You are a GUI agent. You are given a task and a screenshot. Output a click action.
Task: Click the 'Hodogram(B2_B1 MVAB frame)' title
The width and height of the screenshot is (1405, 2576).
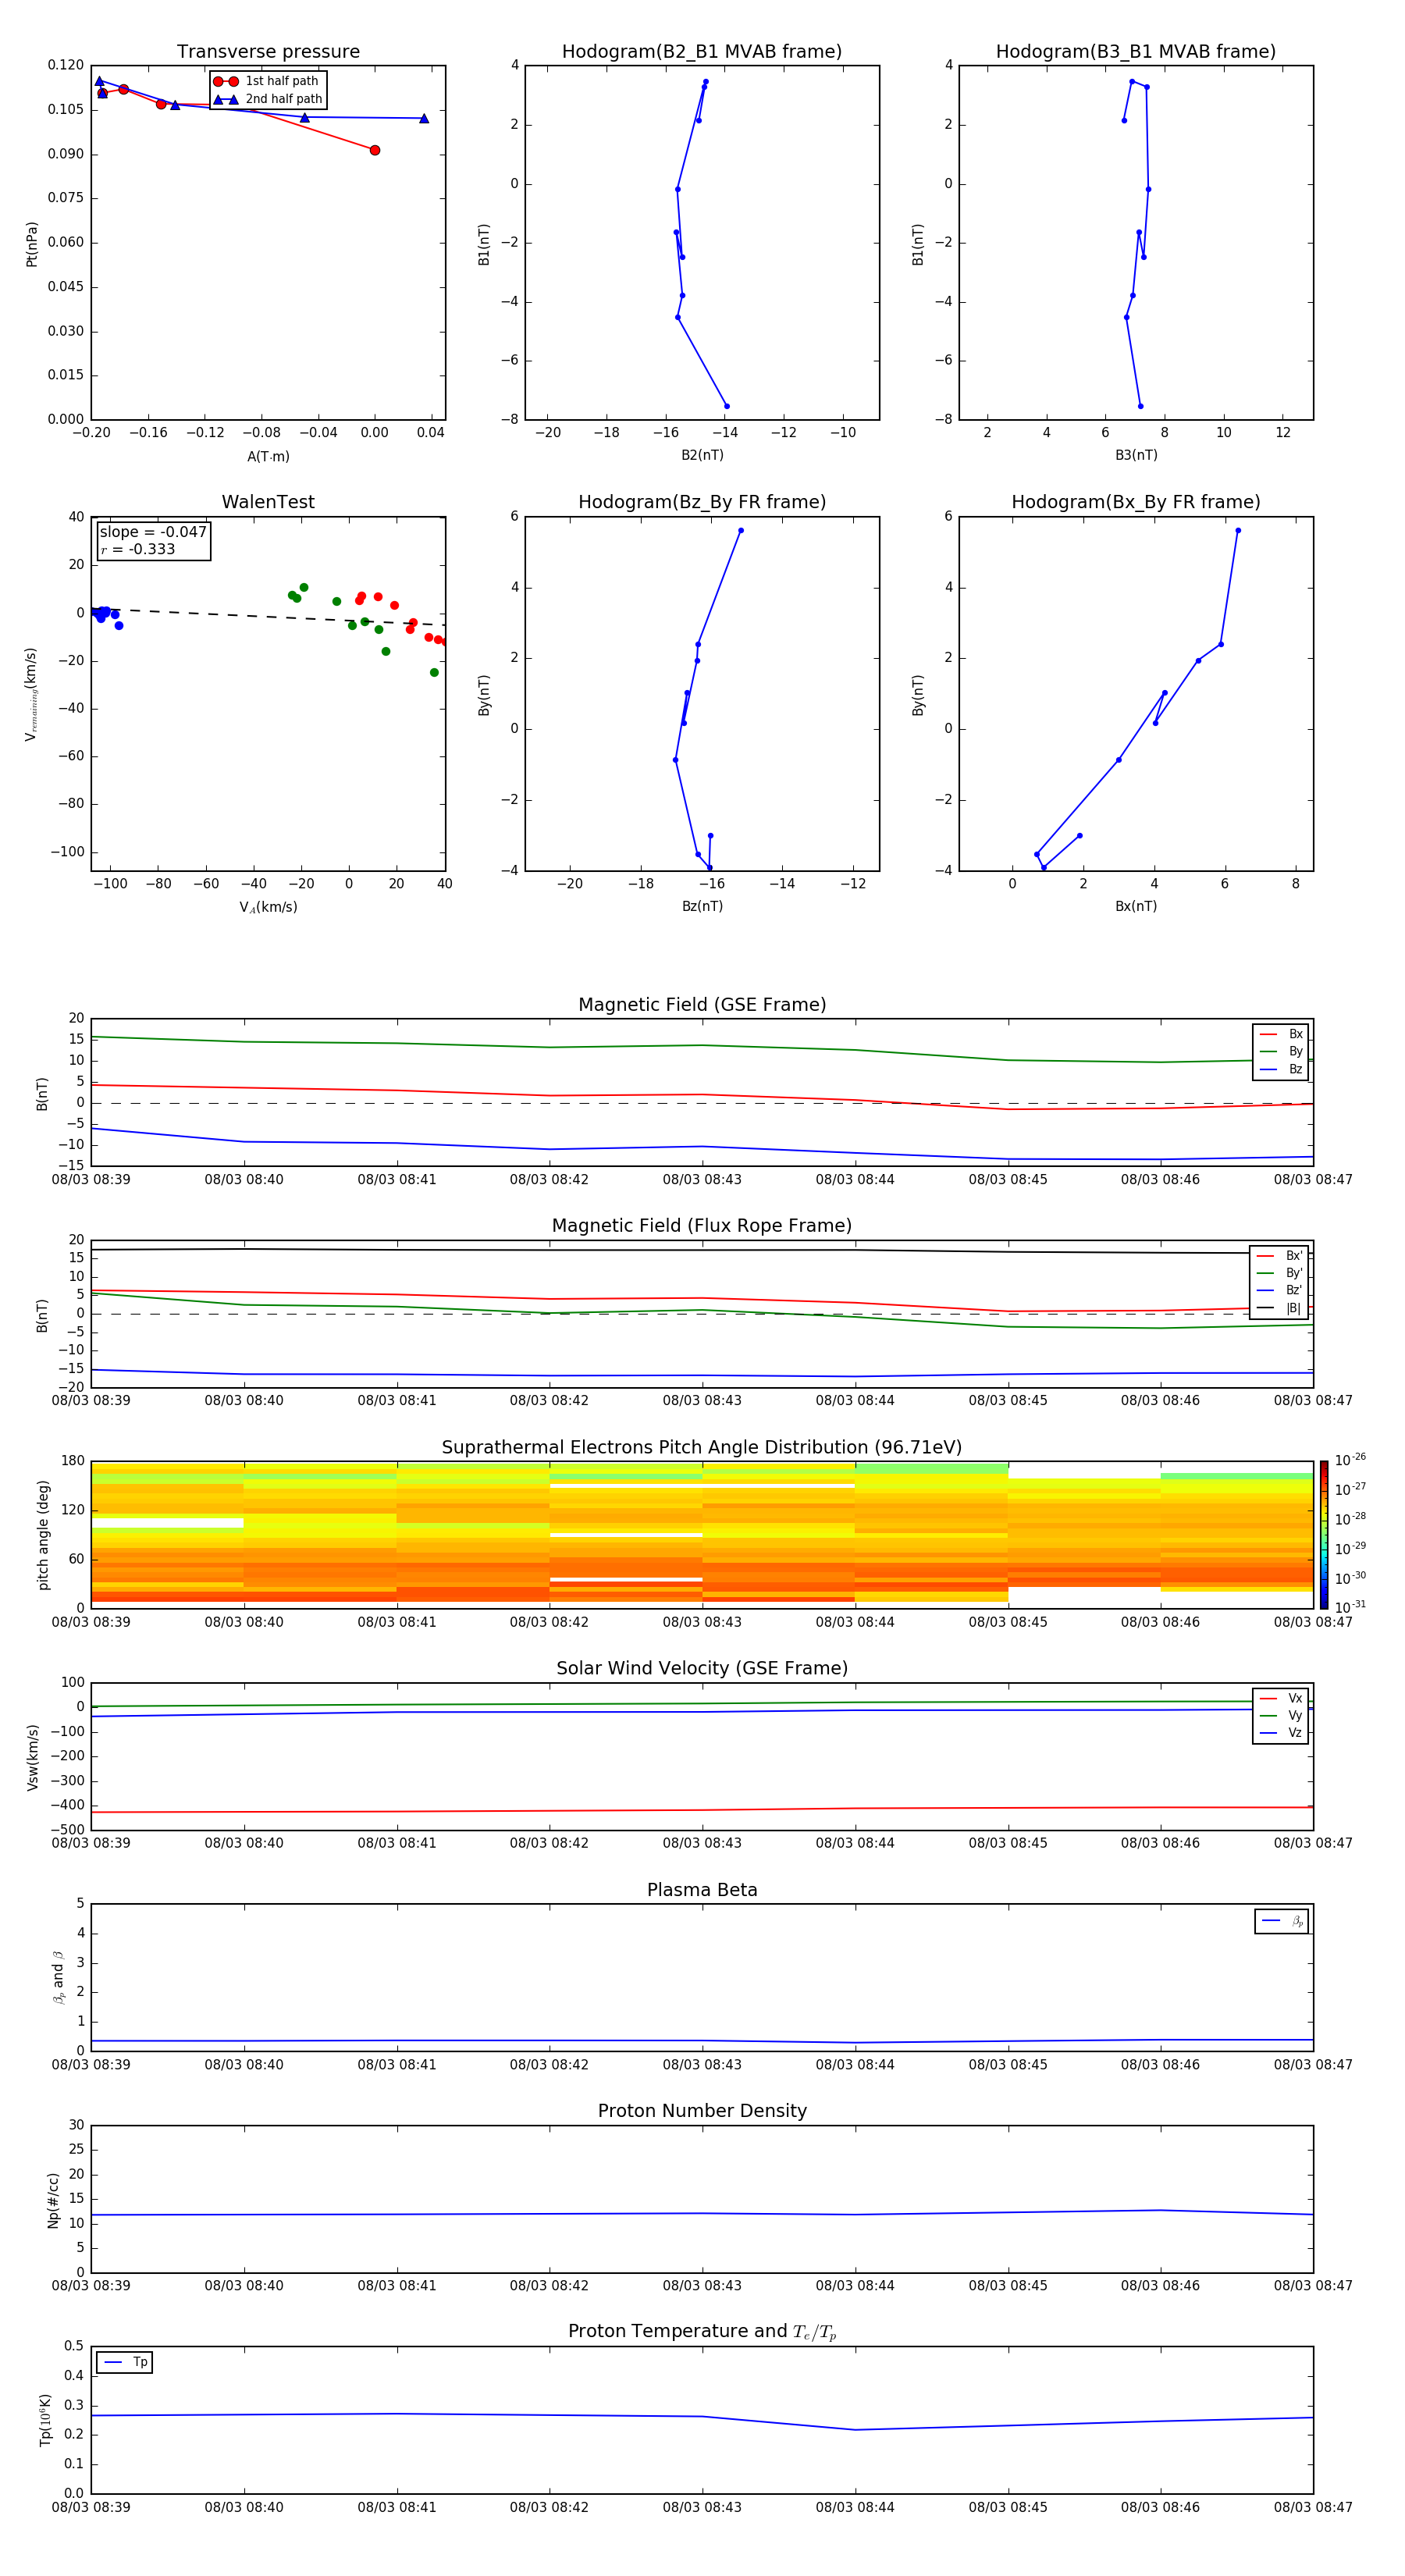(702, 51)
